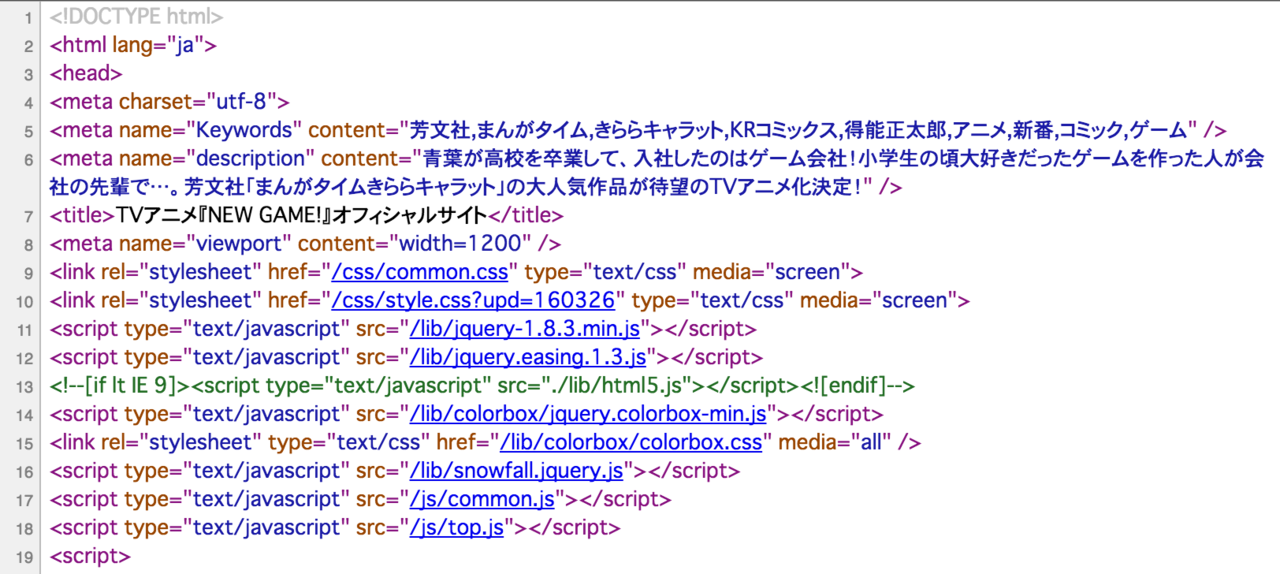Open the /css/style.css?upd=160326 link
The width and height of the screenshot is (1280, 574).
pyautogui.click(x=472, y=300)
